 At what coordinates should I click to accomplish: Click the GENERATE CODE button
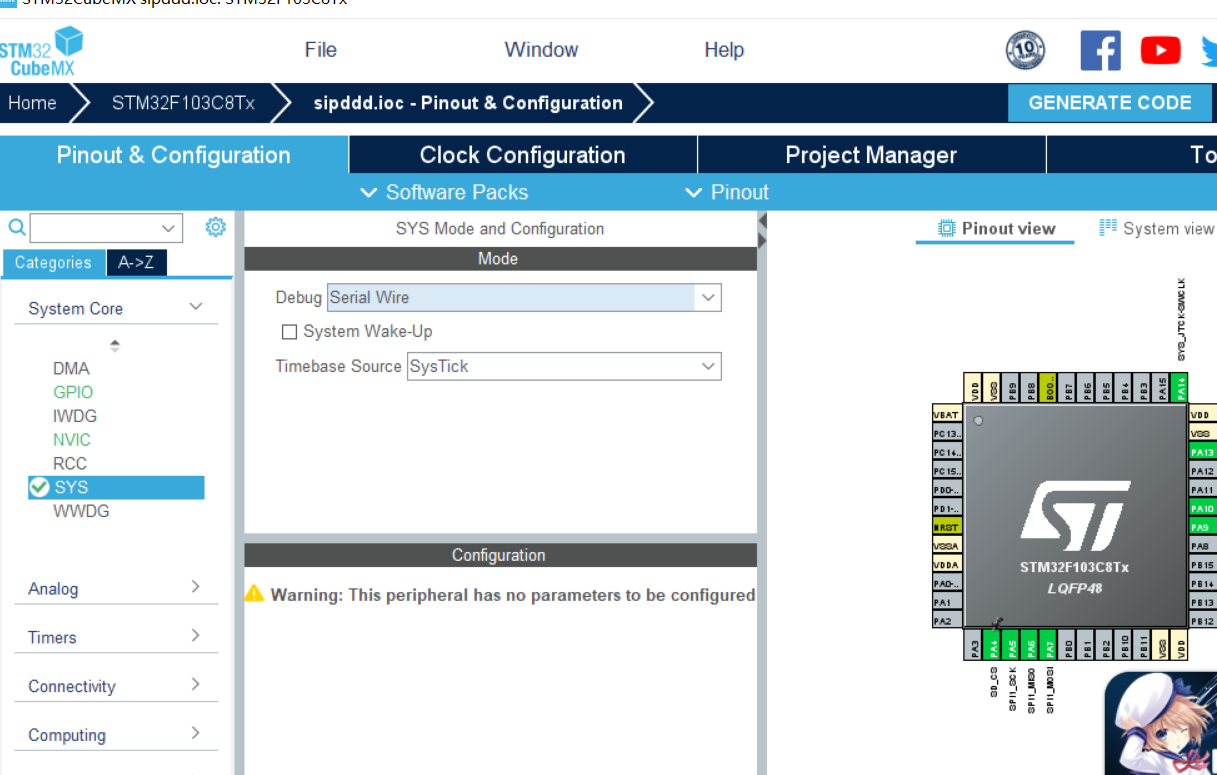1110,103
